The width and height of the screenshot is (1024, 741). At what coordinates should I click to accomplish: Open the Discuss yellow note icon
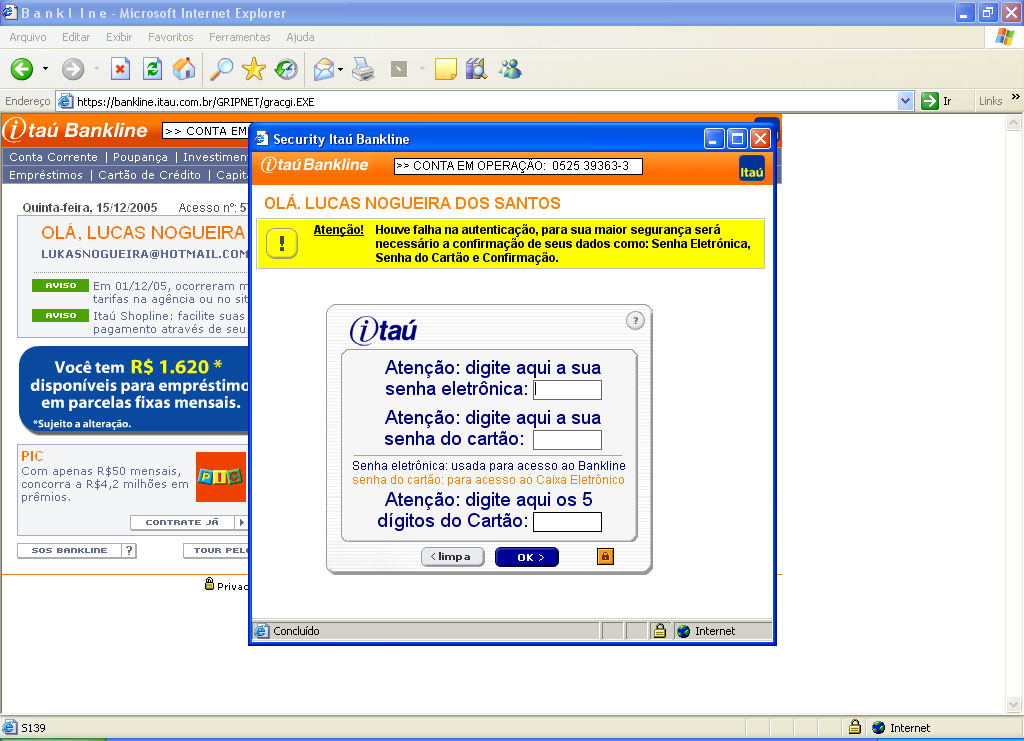pyautogui.click(x=445, y=69)
